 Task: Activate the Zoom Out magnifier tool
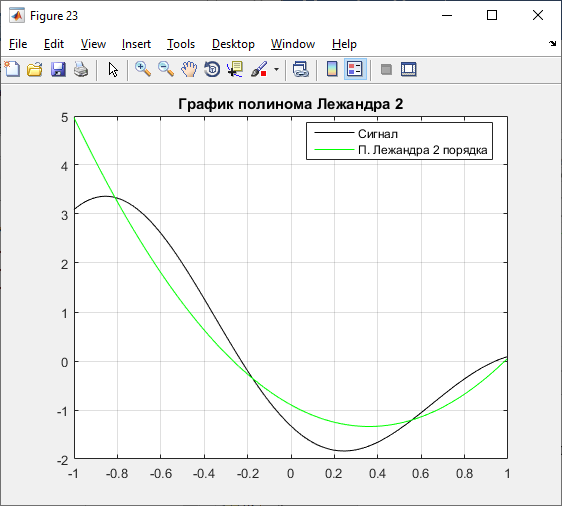point(166,69)
